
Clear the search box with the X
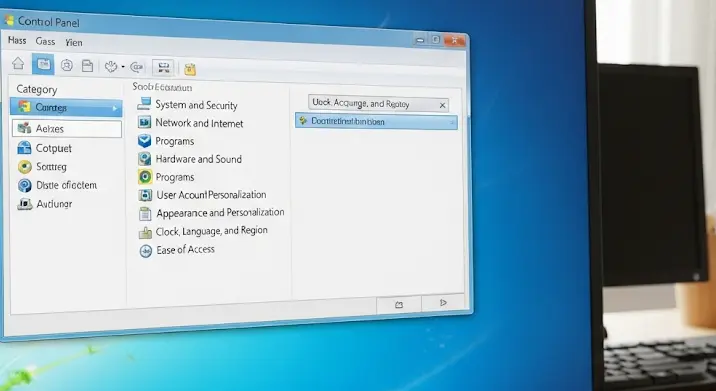tap(442, 106)
